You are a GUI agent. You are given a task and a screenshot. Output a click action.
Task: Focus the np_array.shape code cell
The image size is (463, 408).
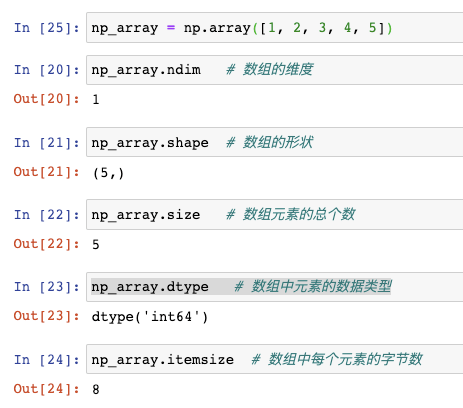275,142
